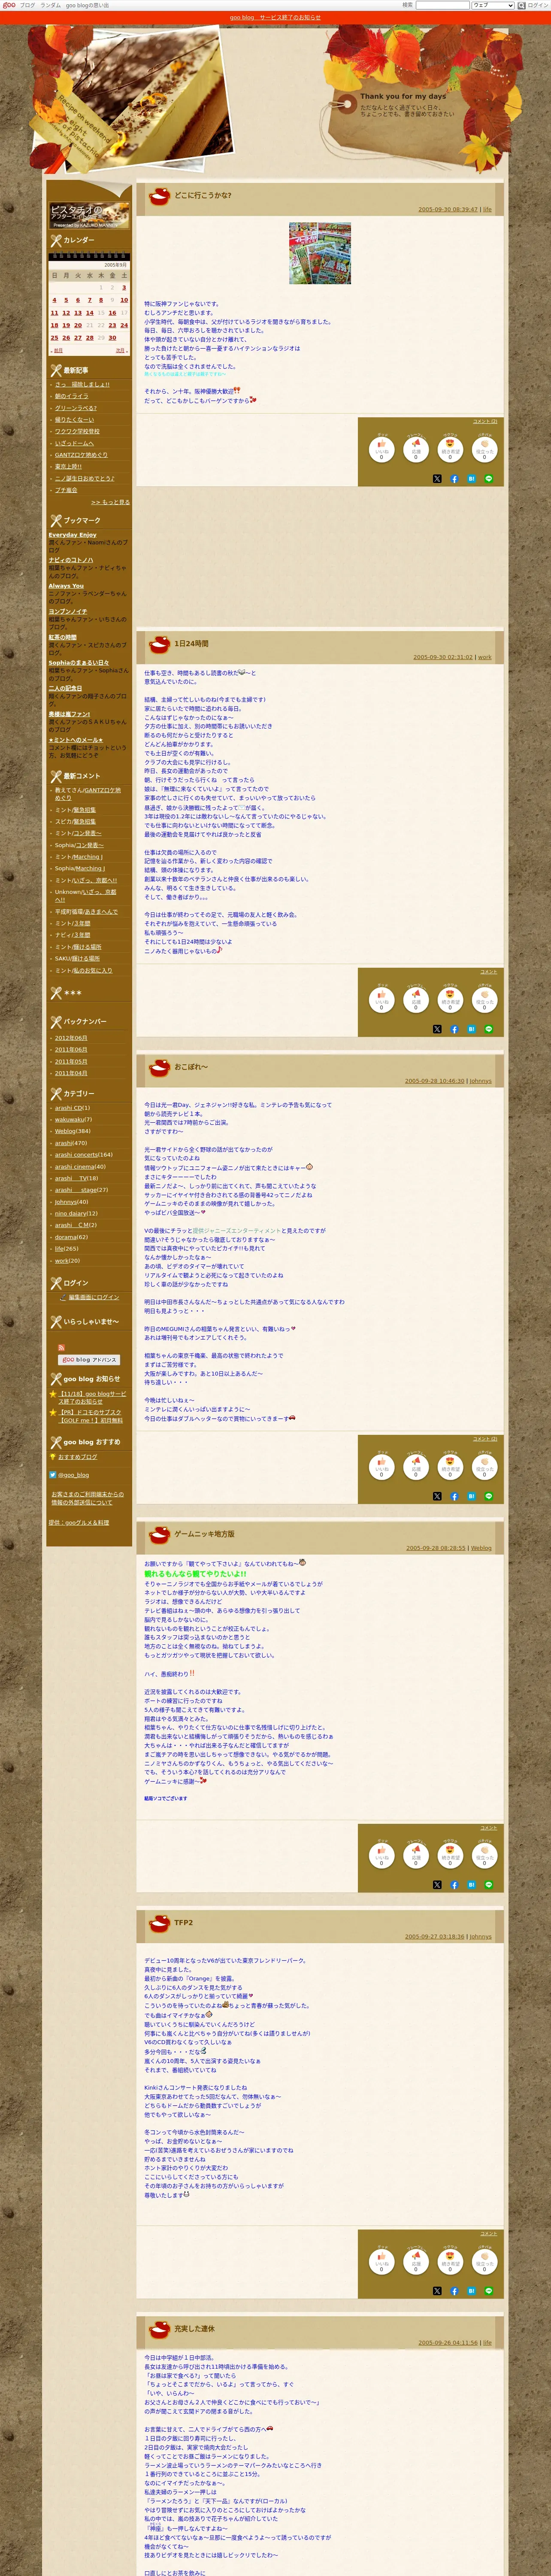Viewport: 551px width, 2576px height.
Task: Share 1日24時間 post on LINE
Action: pos(489,1029)
